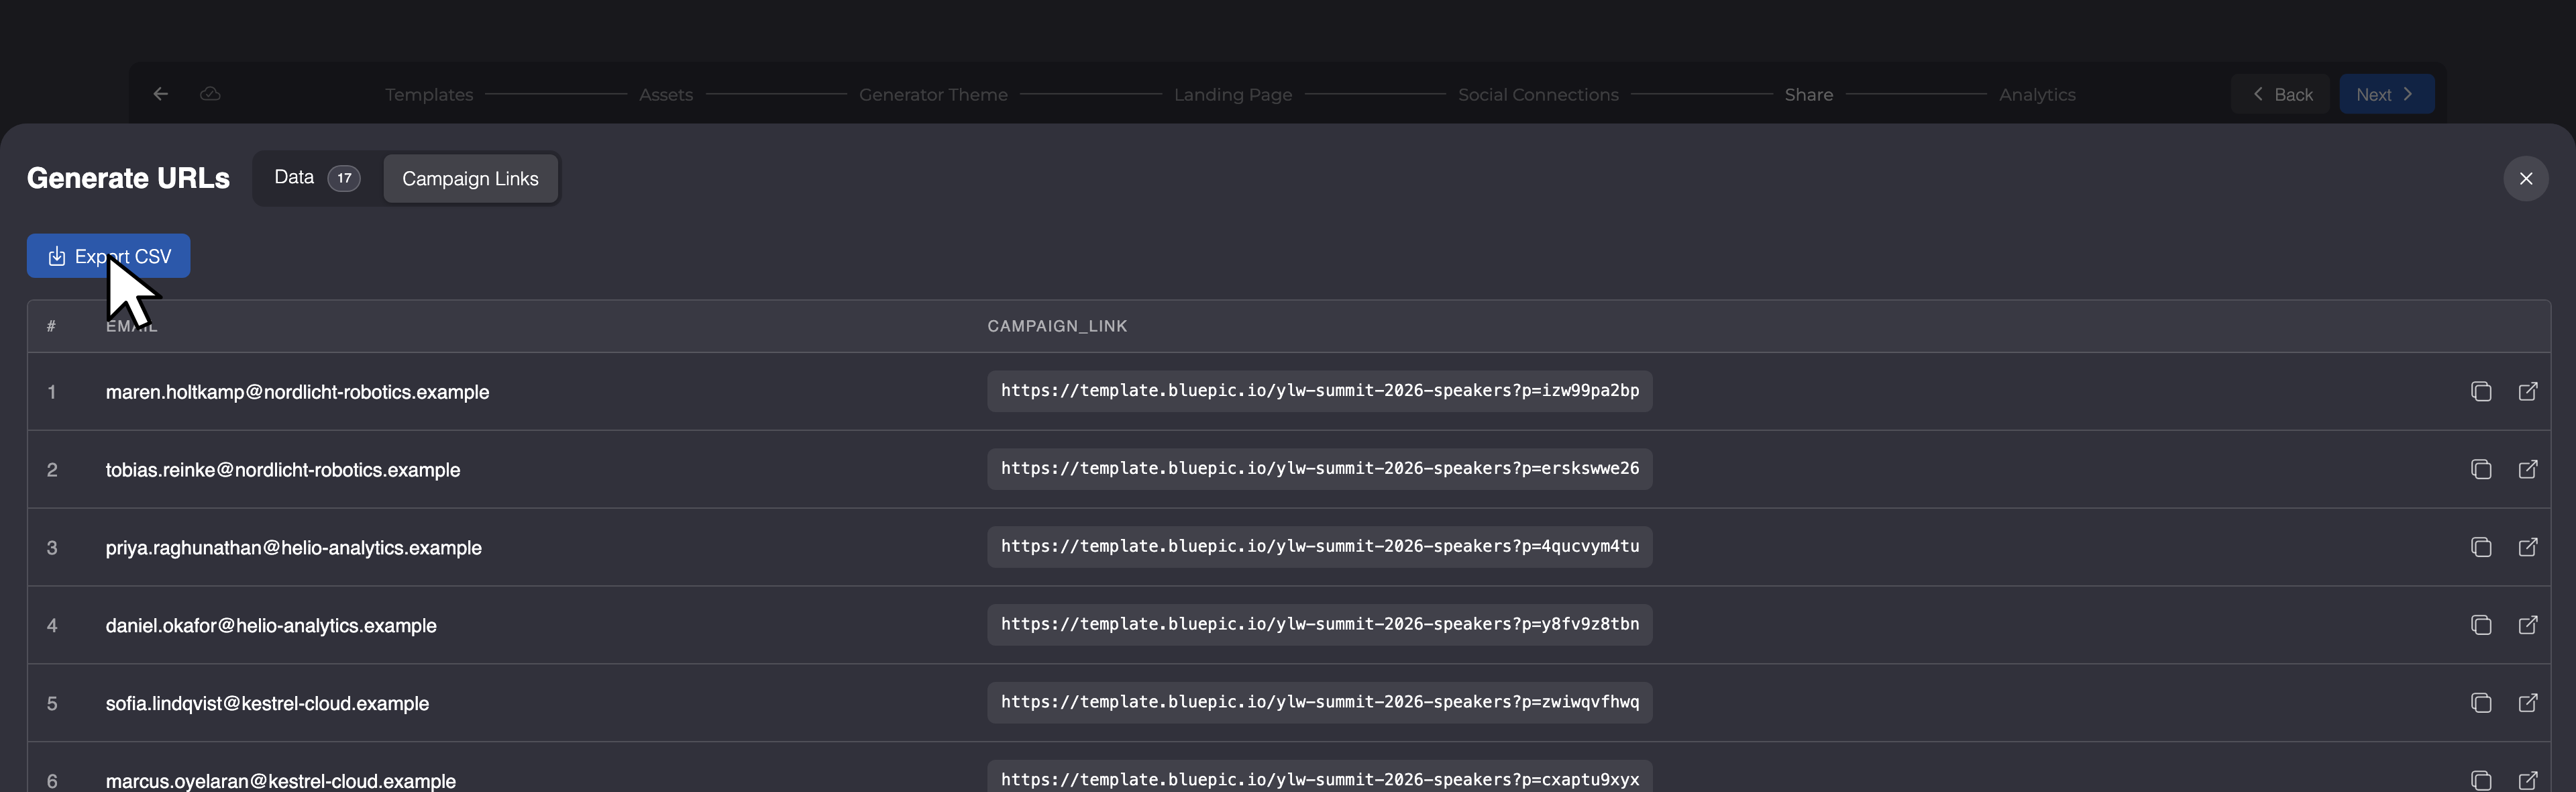
Task: Open the Templates step
Action: tap(429, 95)
